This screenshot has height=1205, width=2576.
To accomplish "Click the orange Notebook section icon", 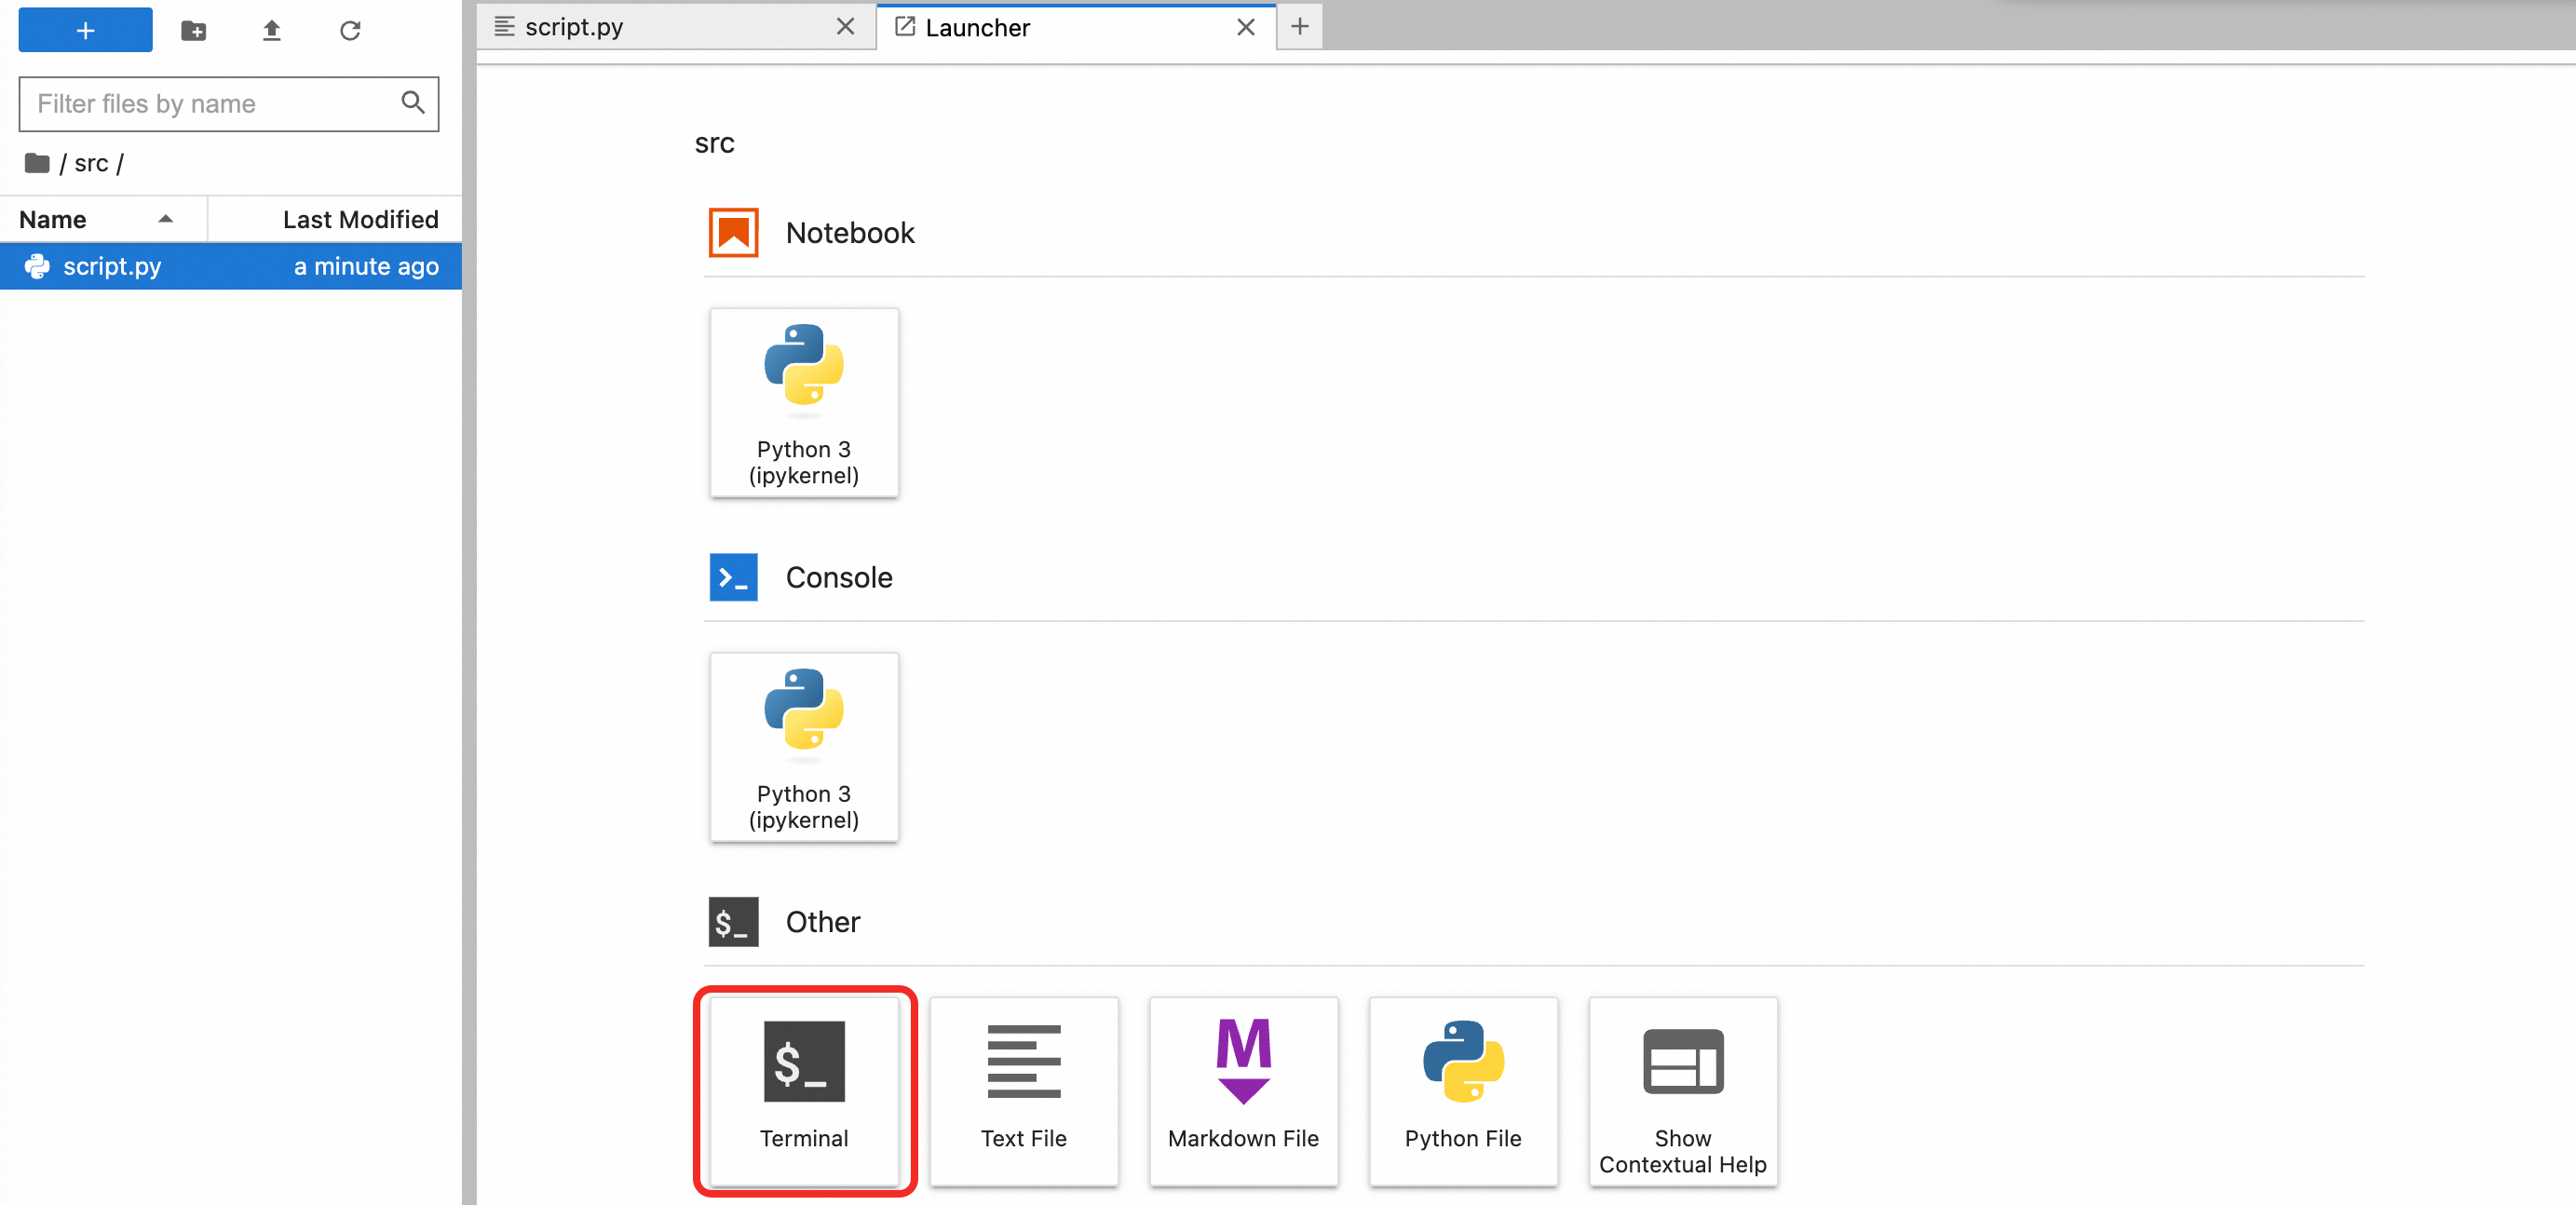I will point(733,233).
